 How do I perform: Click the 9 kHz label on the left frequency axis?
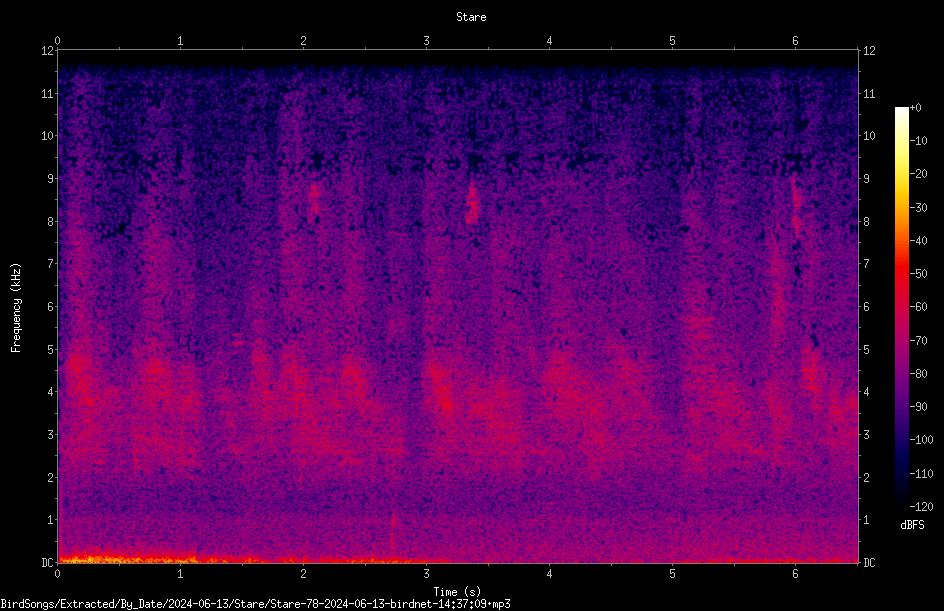tap(51, 178)
